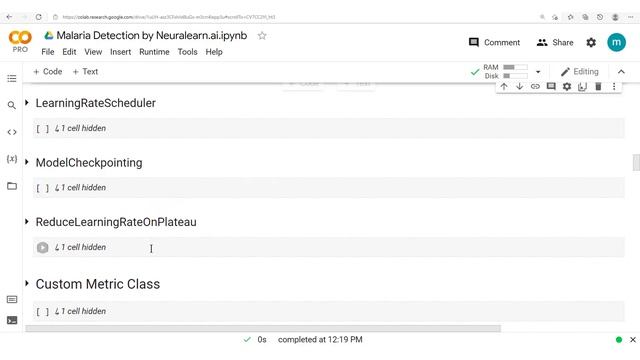Add a new Code cell

(x=48, y=72)
